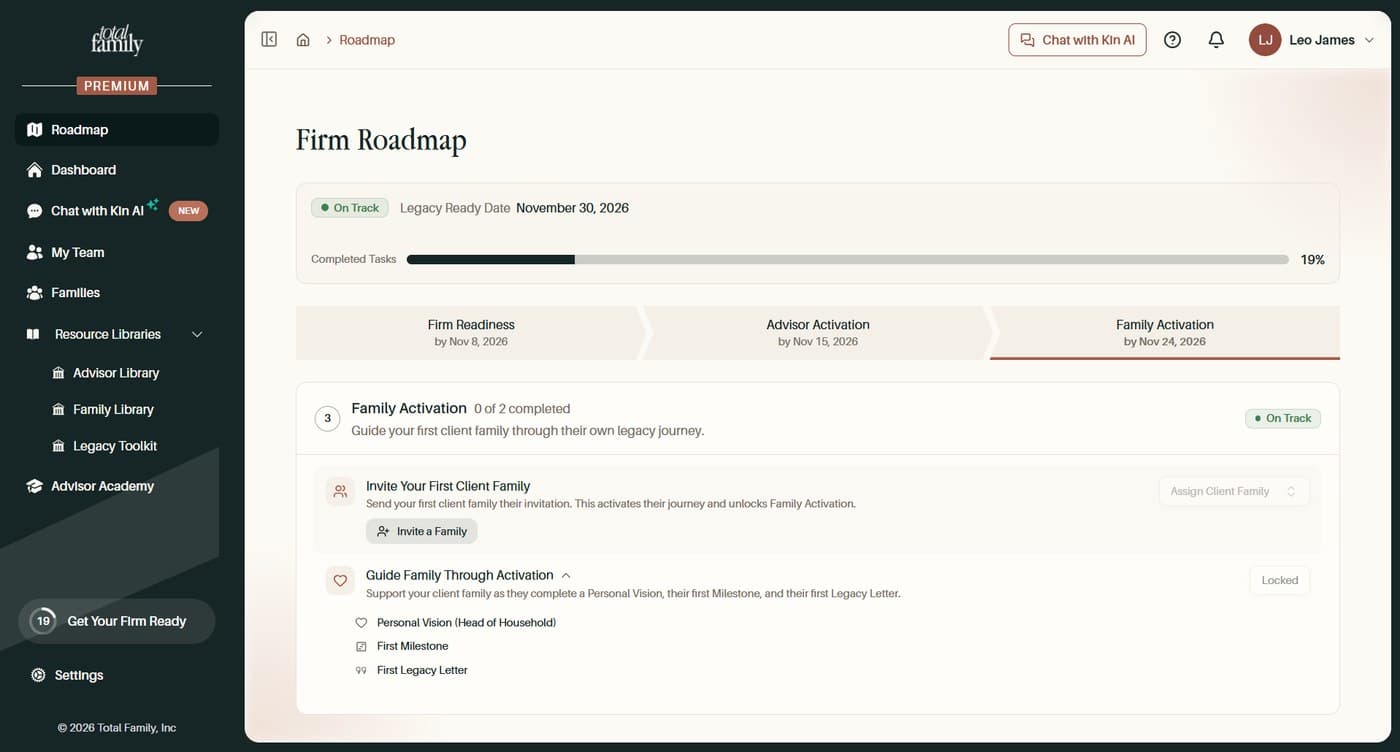Click the heart icon next to Personal Vision
Viewport: 1400px width, 752px height.
[362, 623]
